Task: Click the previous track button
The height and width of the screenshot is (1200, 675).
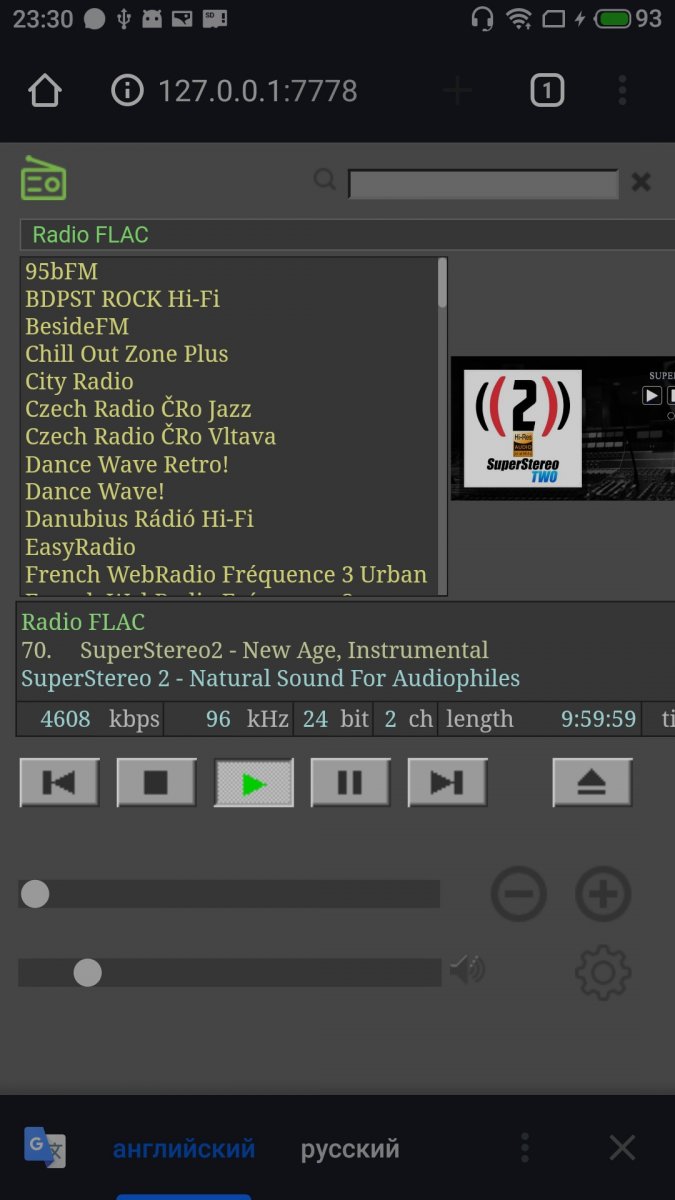Action: (59, 782)
